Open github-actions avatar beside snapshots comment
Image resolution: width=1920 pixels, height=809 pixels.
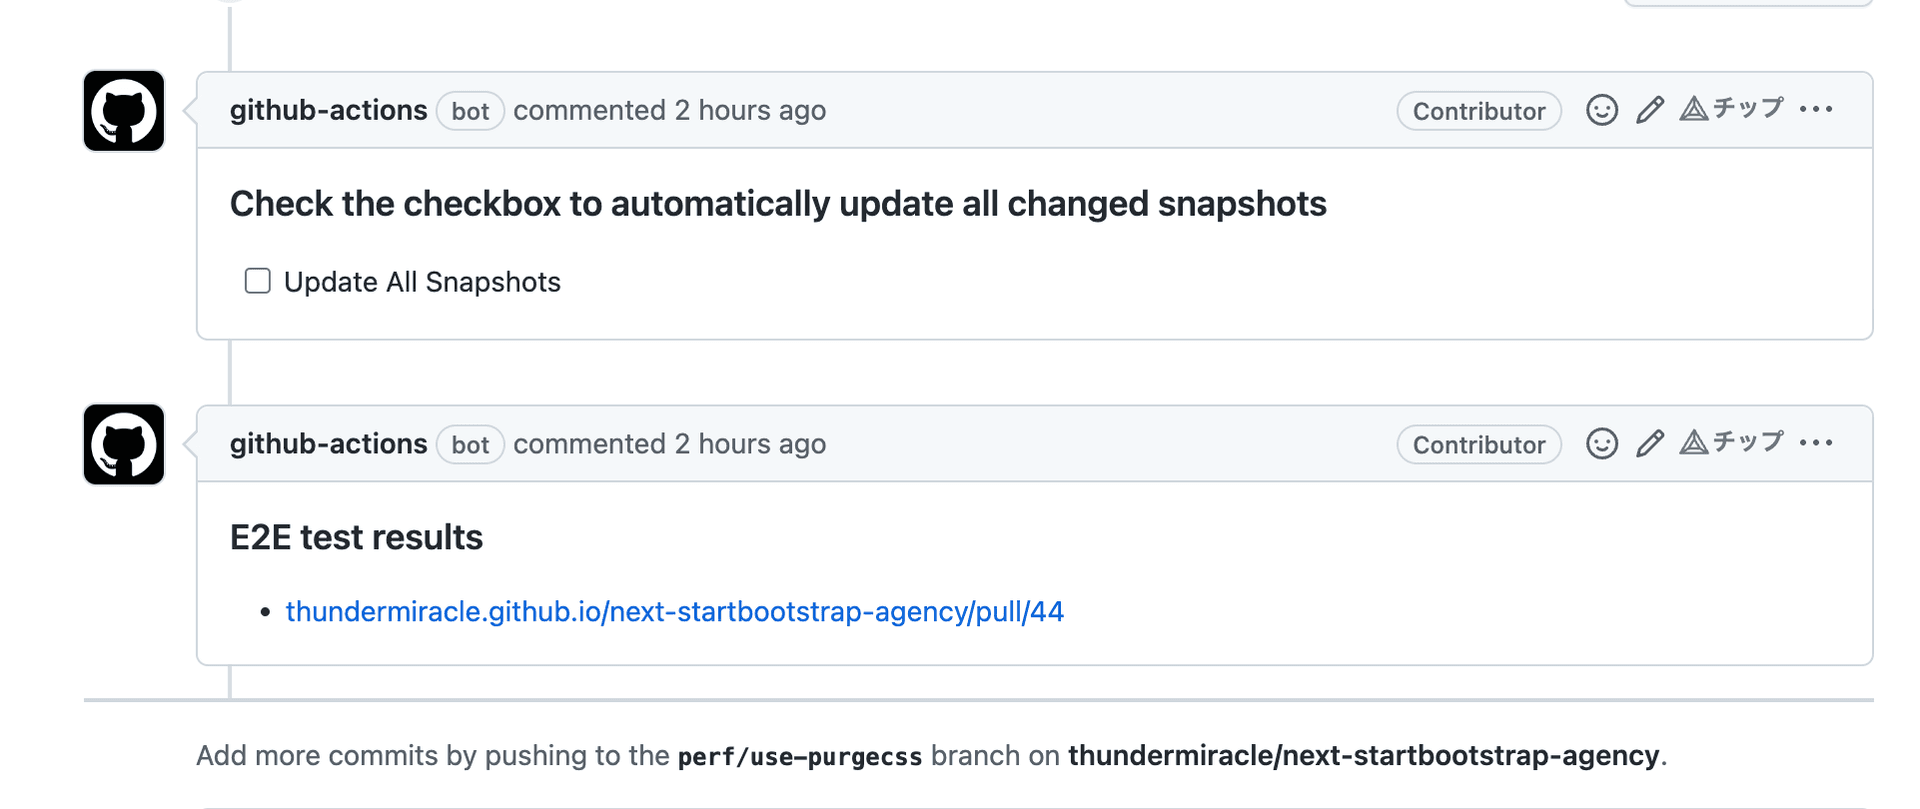tap(124, 111)
